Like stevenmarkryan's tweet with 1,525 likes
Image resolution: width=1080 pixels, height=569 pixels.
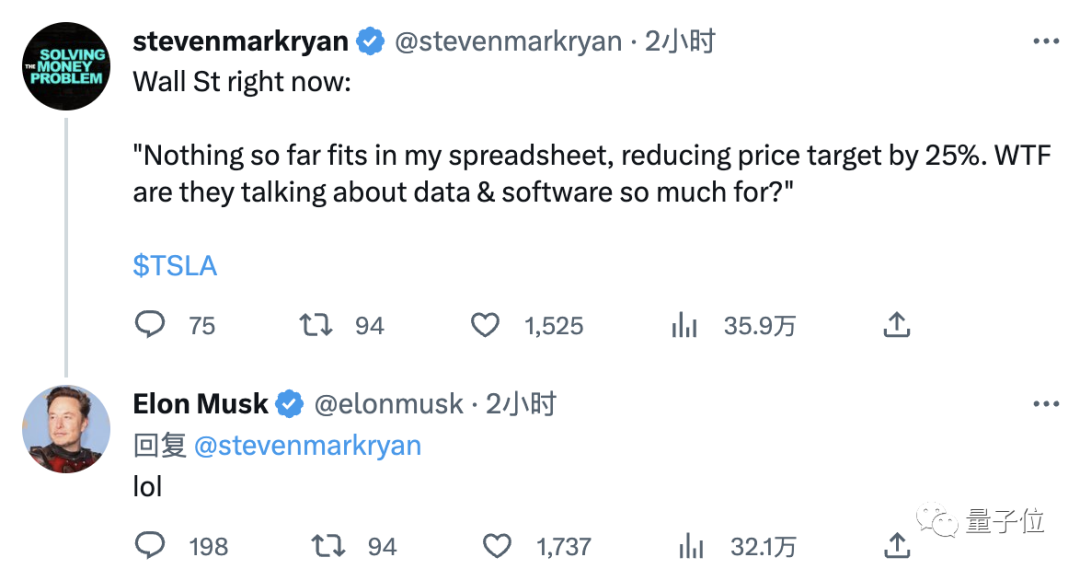point(485,324)
